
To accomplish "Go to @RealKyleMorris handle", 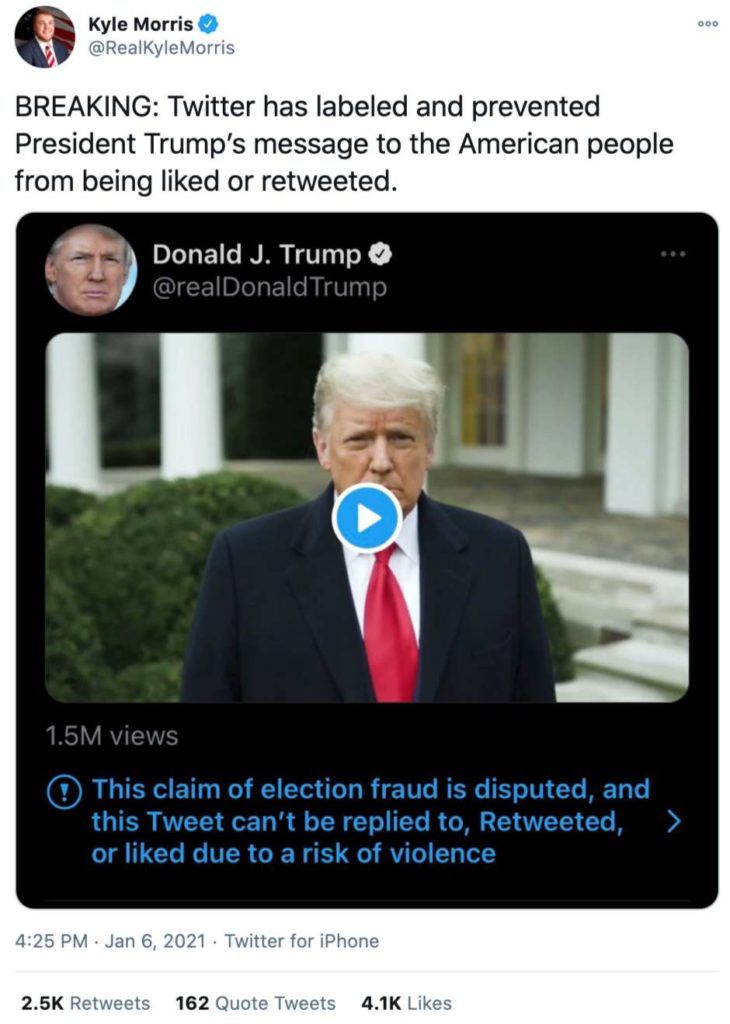I will 161,47.
